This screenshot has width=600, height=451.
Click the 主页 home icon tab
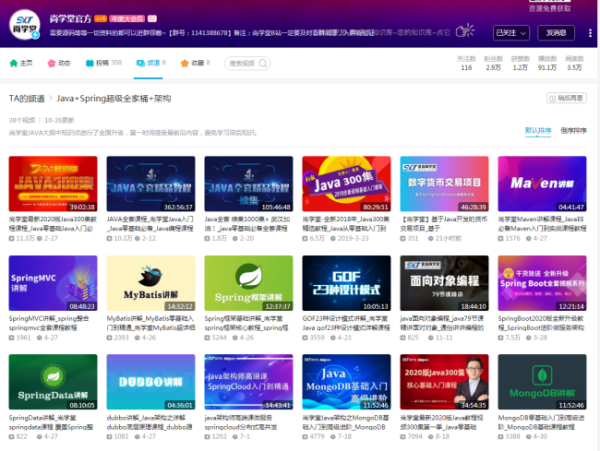pos(20,62)
